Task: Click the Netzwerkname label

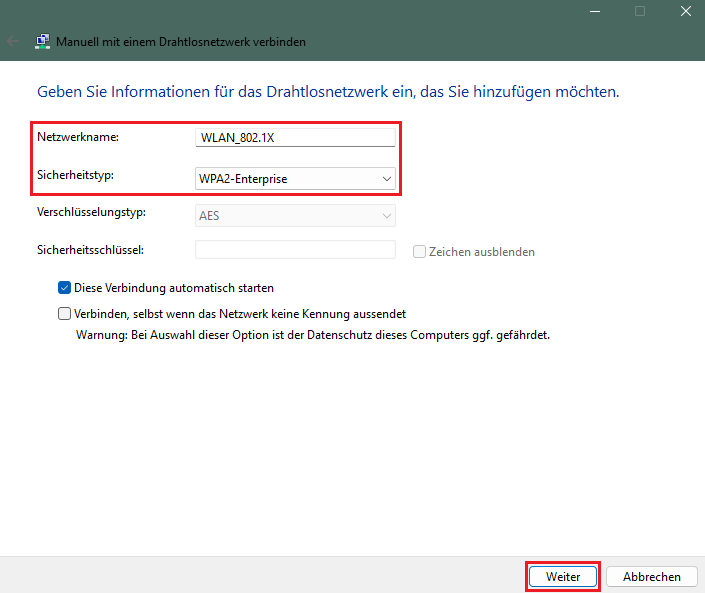Action: [78, 137]
